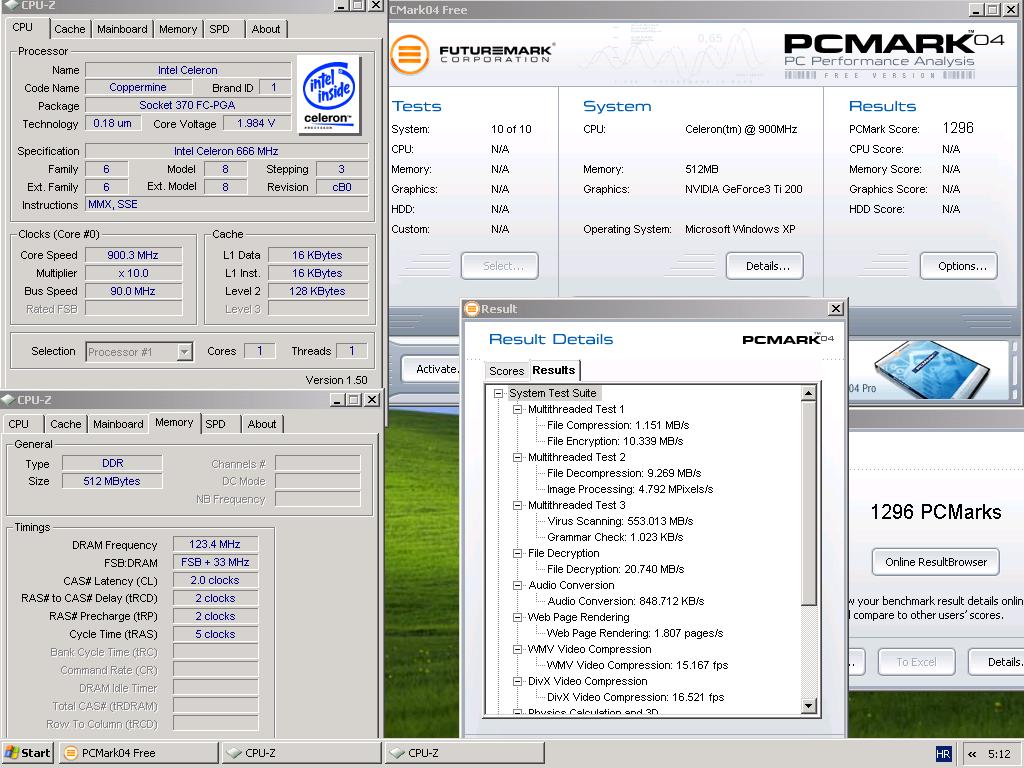1024x768 pixels.
Task: Click the Windows Start flag icon
Action: [x=12, y=752]
